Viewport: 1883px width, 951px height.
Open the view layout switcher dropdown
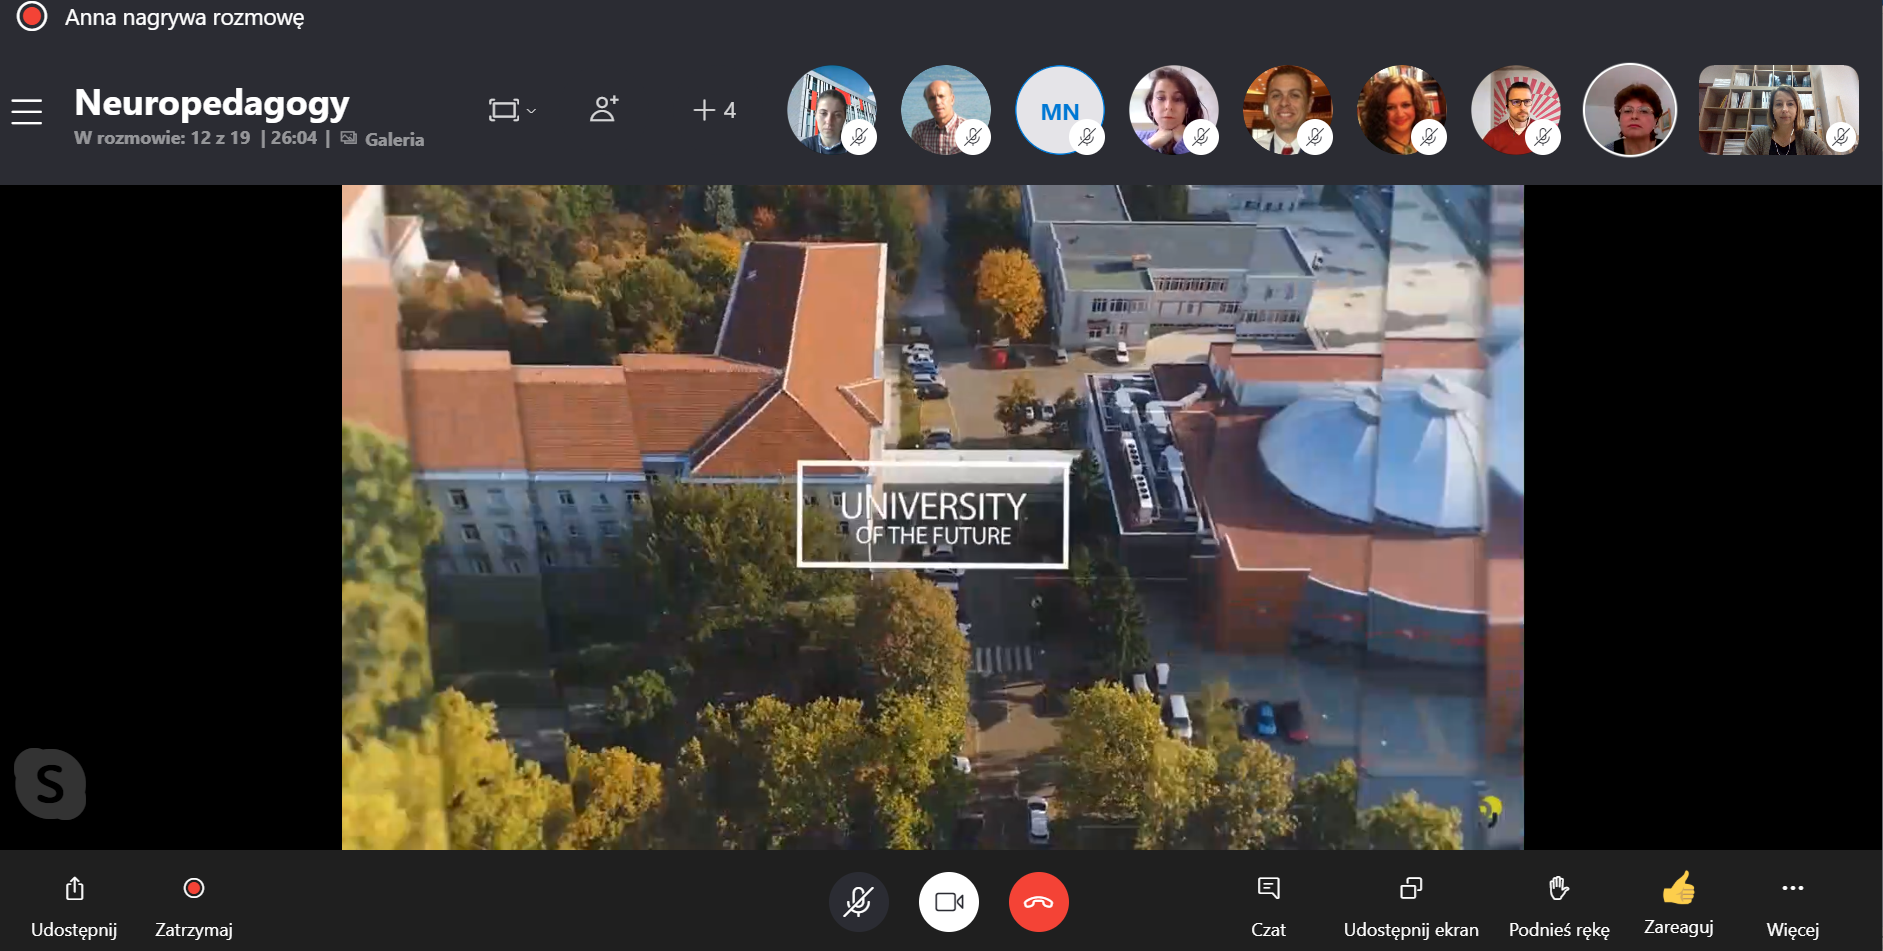(x=512, y=110)
